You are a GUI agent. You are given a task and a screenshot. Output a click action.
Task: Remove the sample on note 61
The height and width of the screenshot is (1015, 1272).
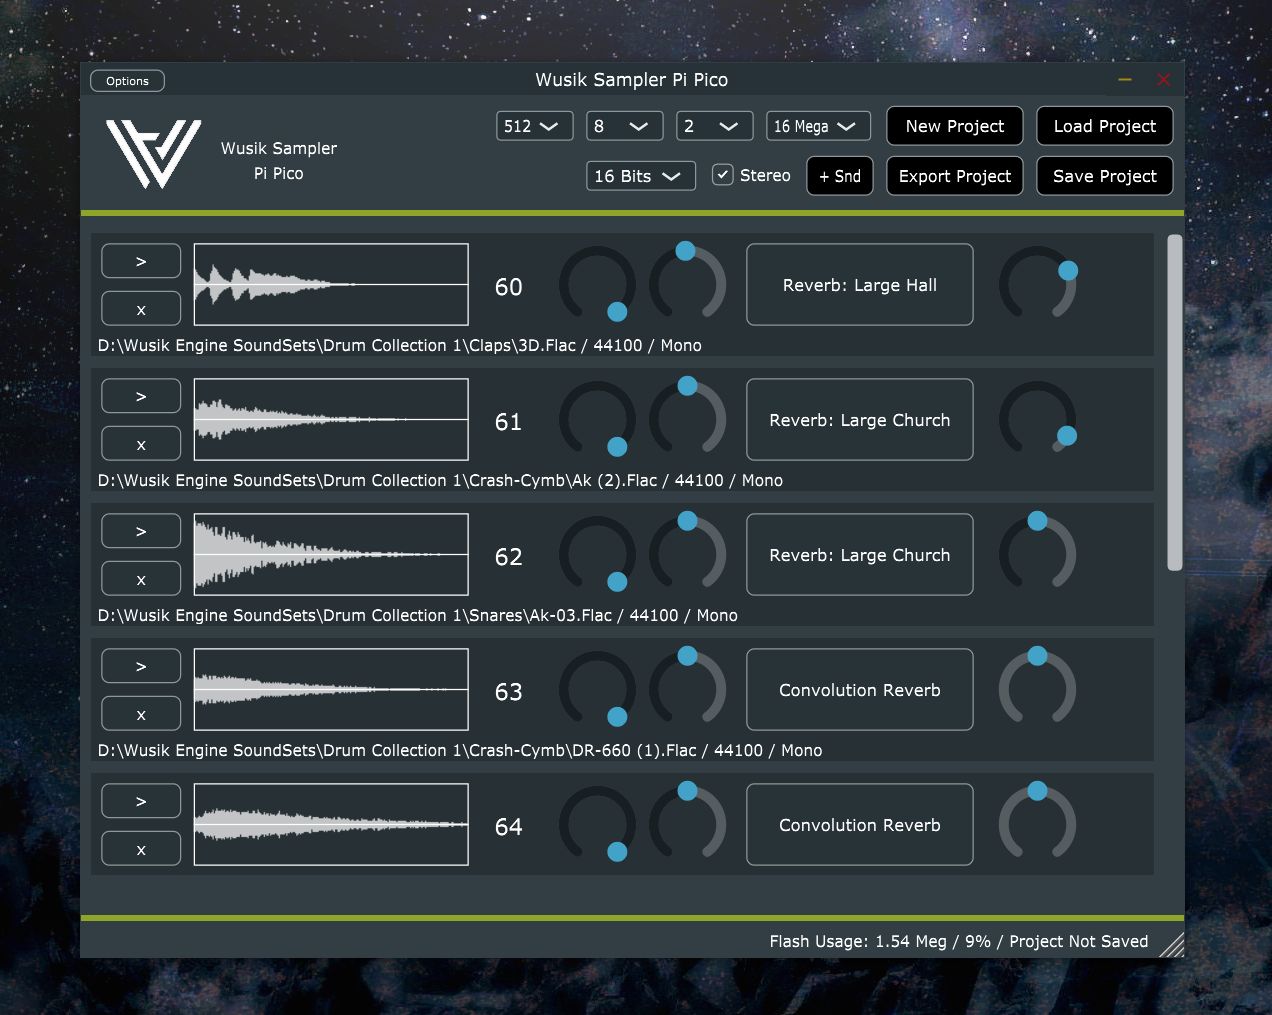141,444
